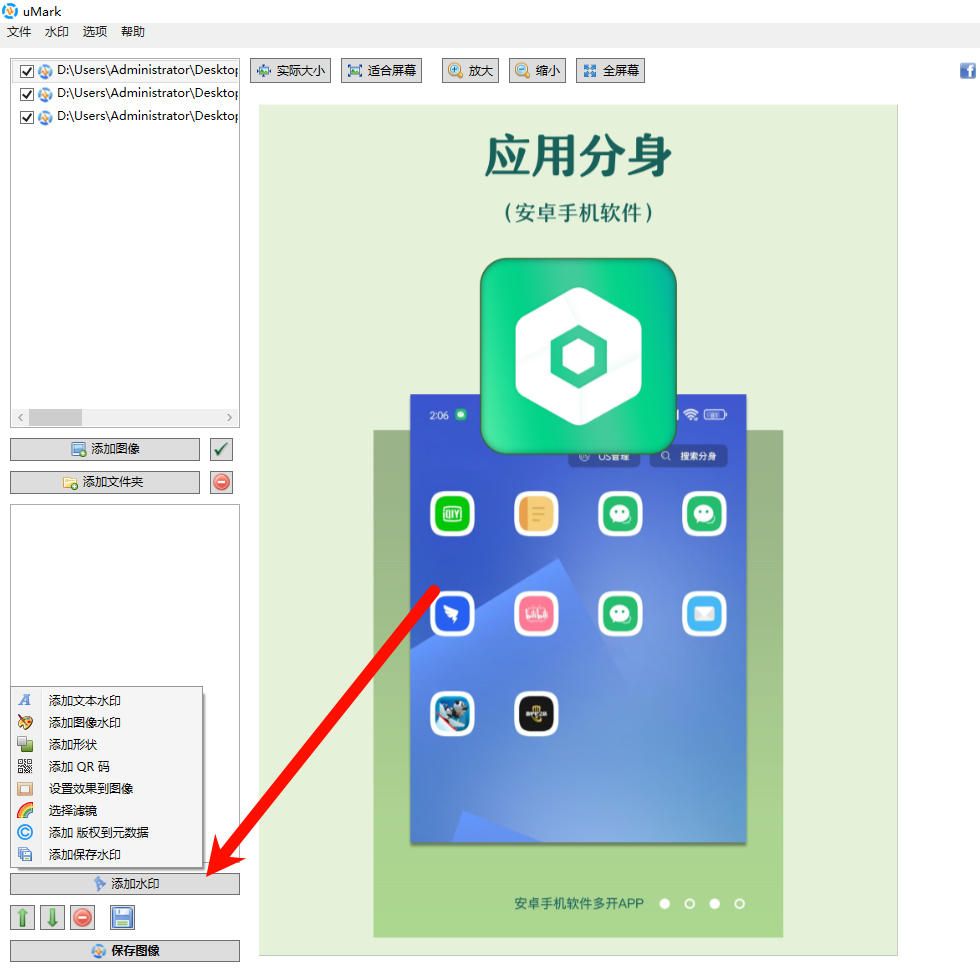Select the second D:\Users\Administrator file row

tap(126, 94)
